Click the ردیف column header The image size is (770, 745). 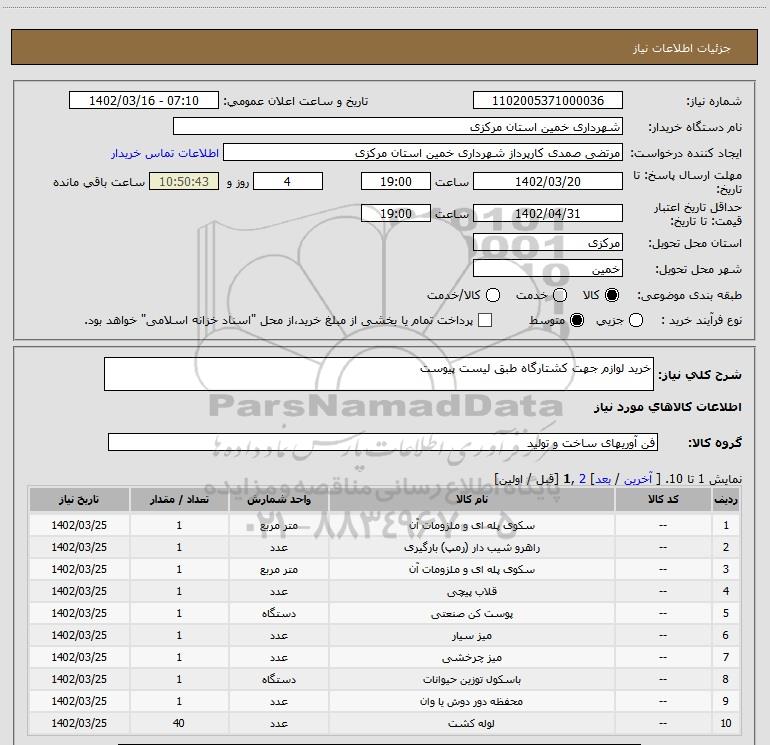point(726,499)
